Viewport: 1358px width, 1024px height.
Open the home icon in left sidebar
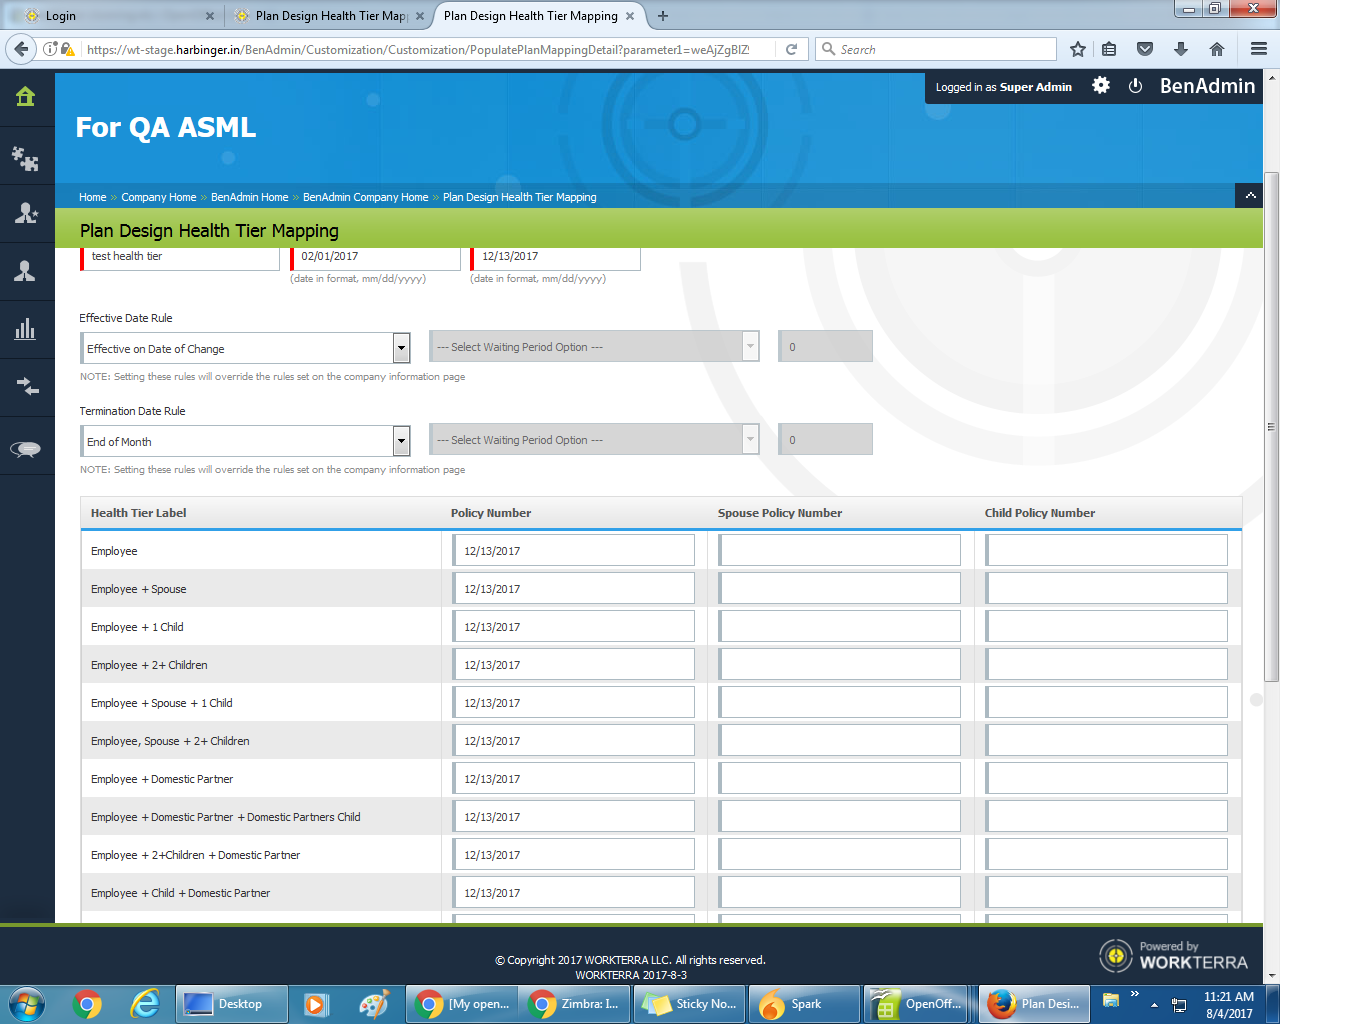[25, 97]
